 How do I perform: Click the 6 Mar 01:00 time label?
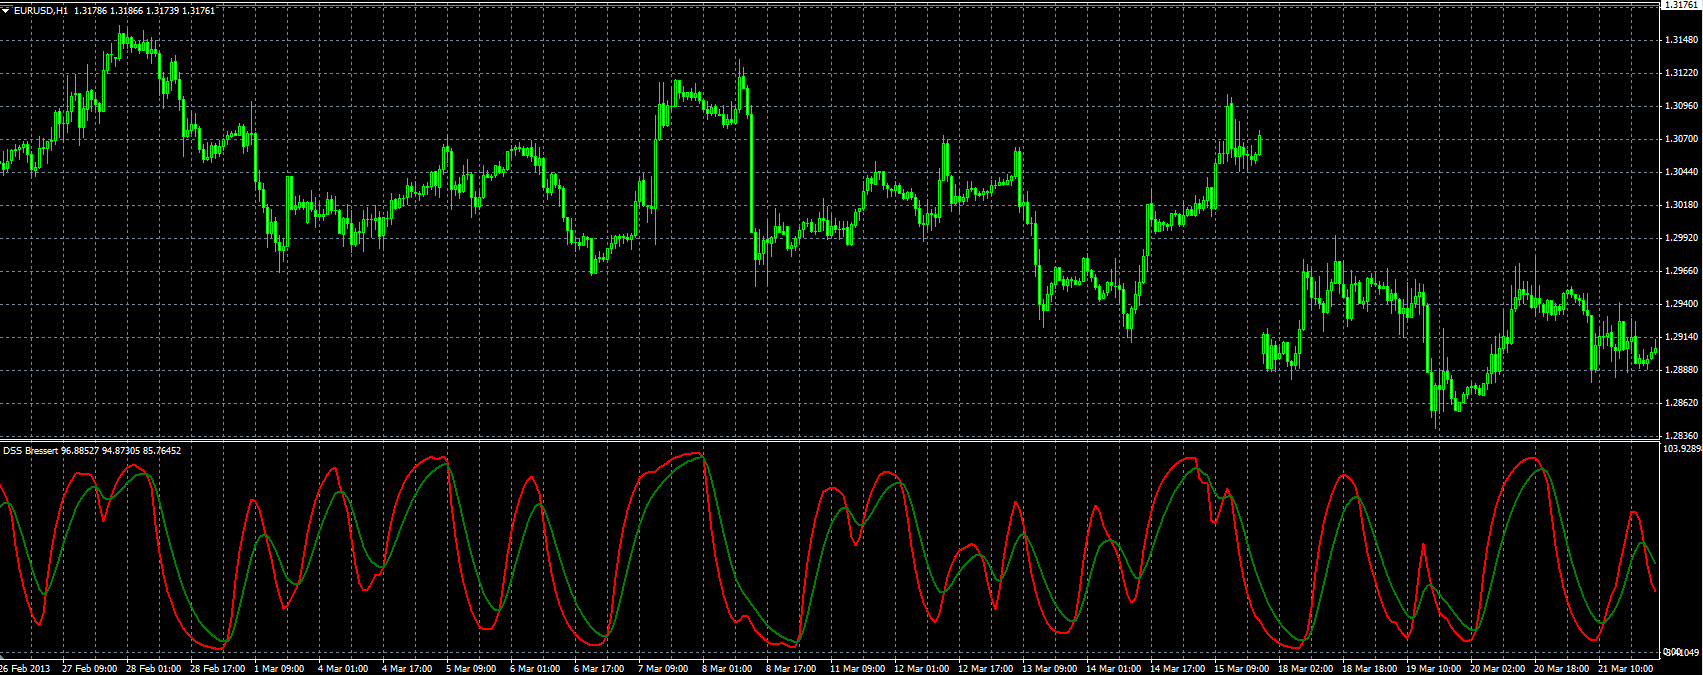pos(535,668)
